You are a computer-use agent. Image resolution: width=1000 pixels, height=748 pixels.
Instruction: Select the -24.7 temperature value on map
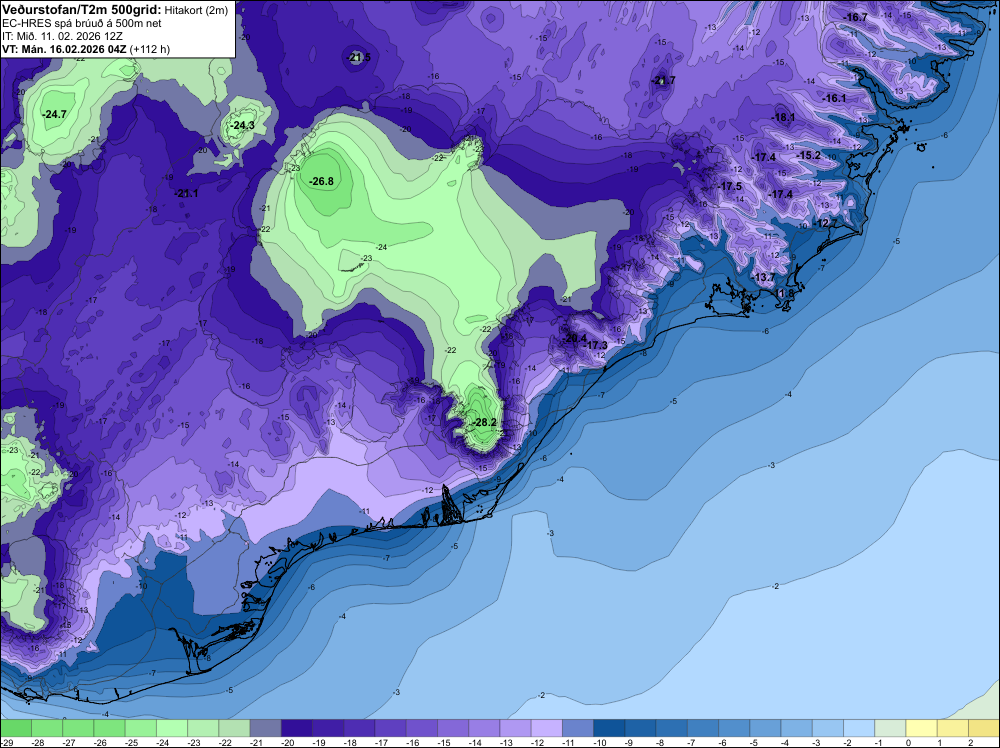coord(54,114)
